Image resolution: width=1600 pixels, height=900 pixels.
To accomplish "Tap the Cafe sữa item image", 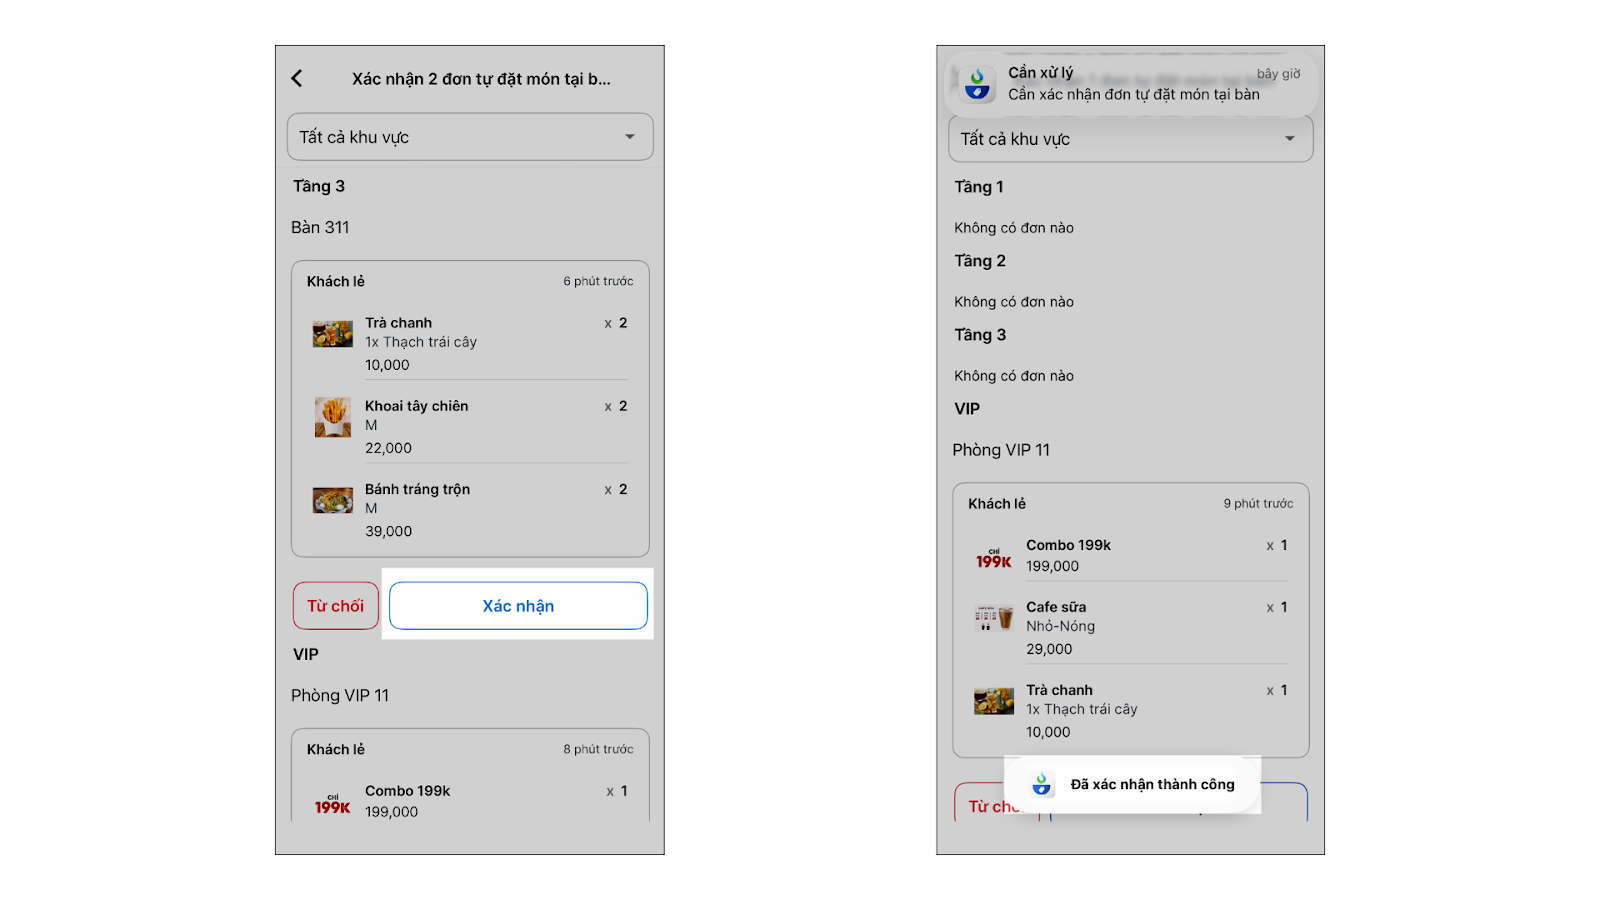I will (x=994, y=618).
